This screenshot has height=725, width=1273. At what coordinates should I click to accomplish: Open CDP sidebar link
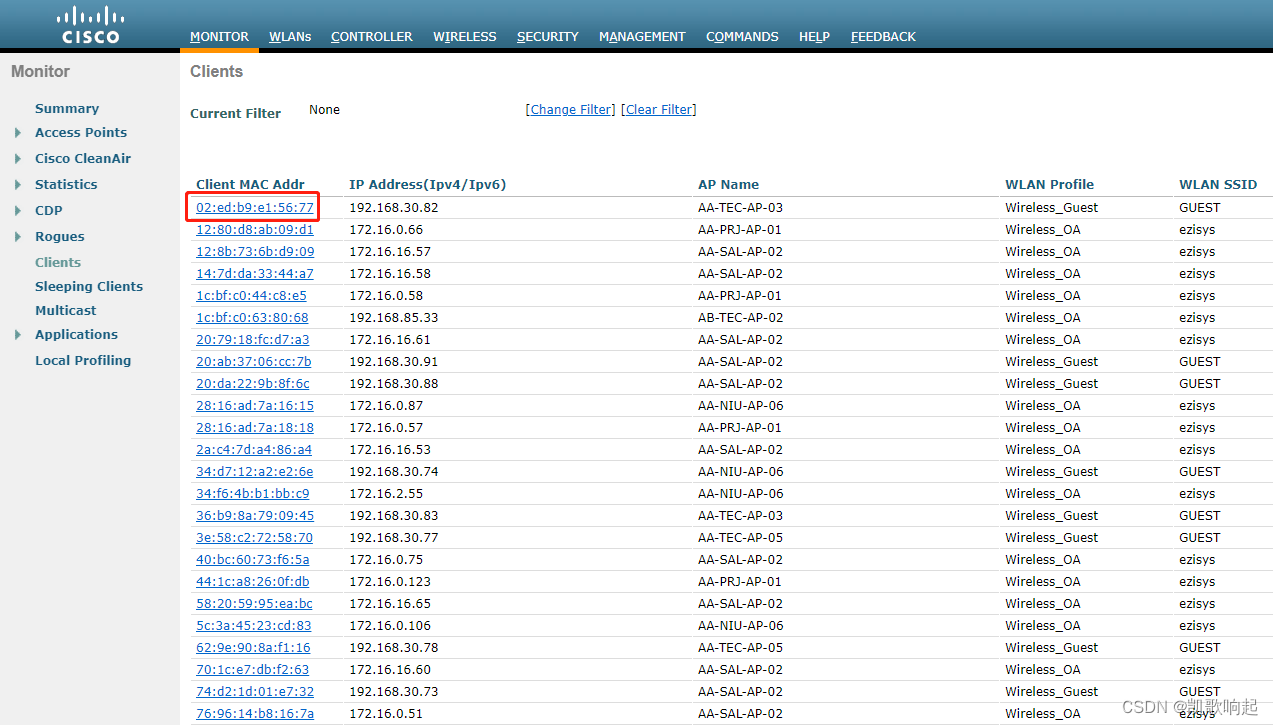click(49, 210)
